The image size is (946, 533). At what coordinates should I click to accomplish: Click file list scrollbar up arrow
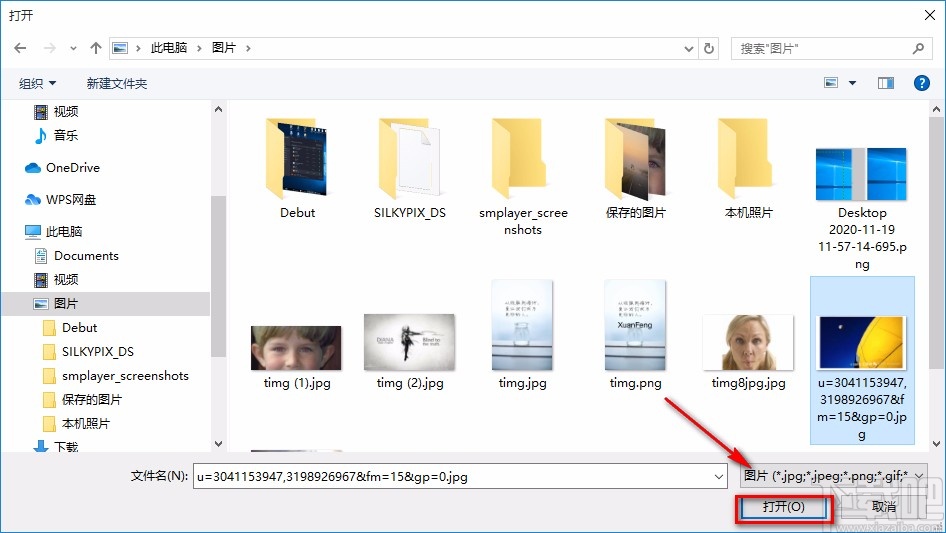tap(936, 109)
